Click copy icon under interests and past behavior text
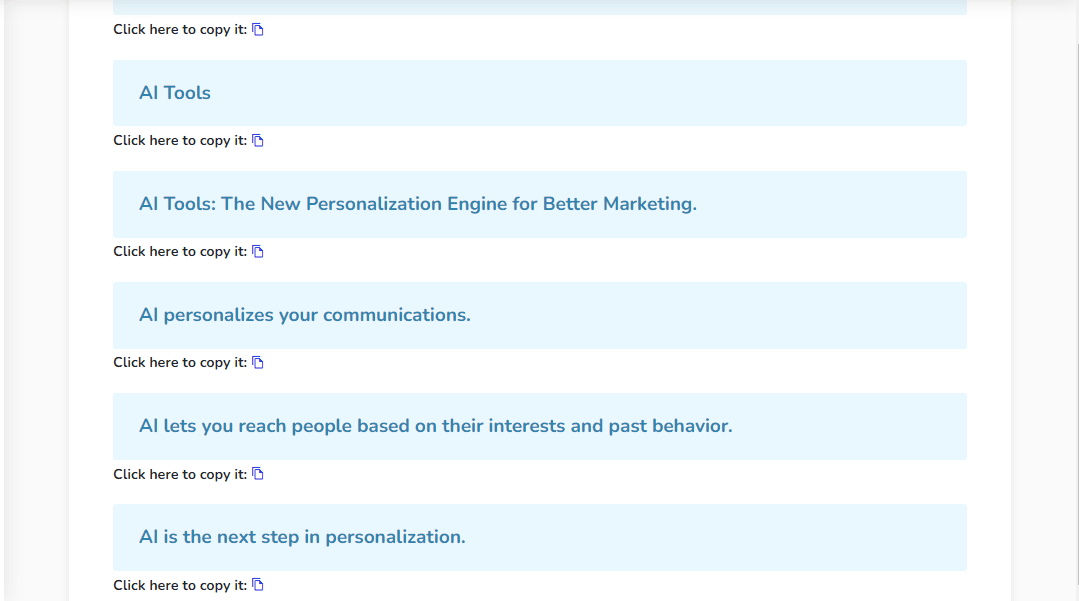 258,474
